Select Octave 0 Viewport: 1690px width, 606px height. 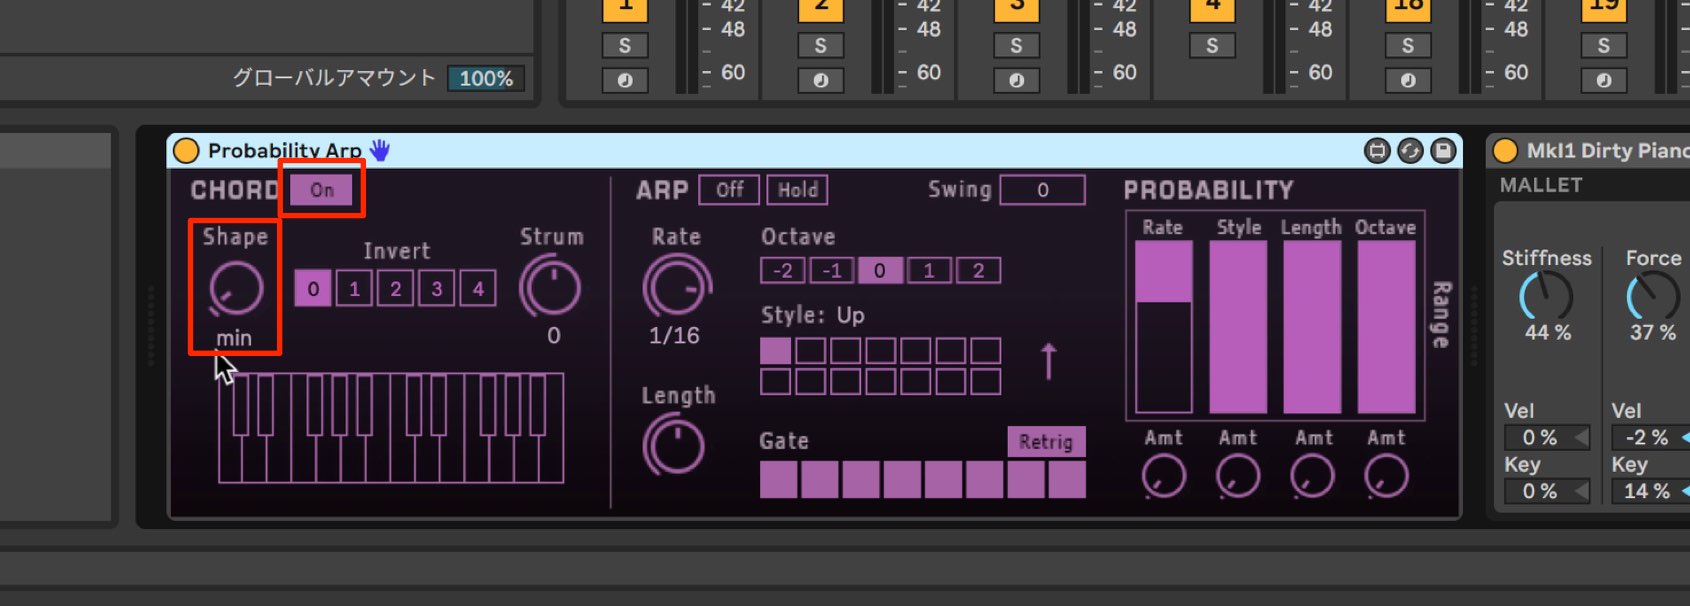click(880, 270)
